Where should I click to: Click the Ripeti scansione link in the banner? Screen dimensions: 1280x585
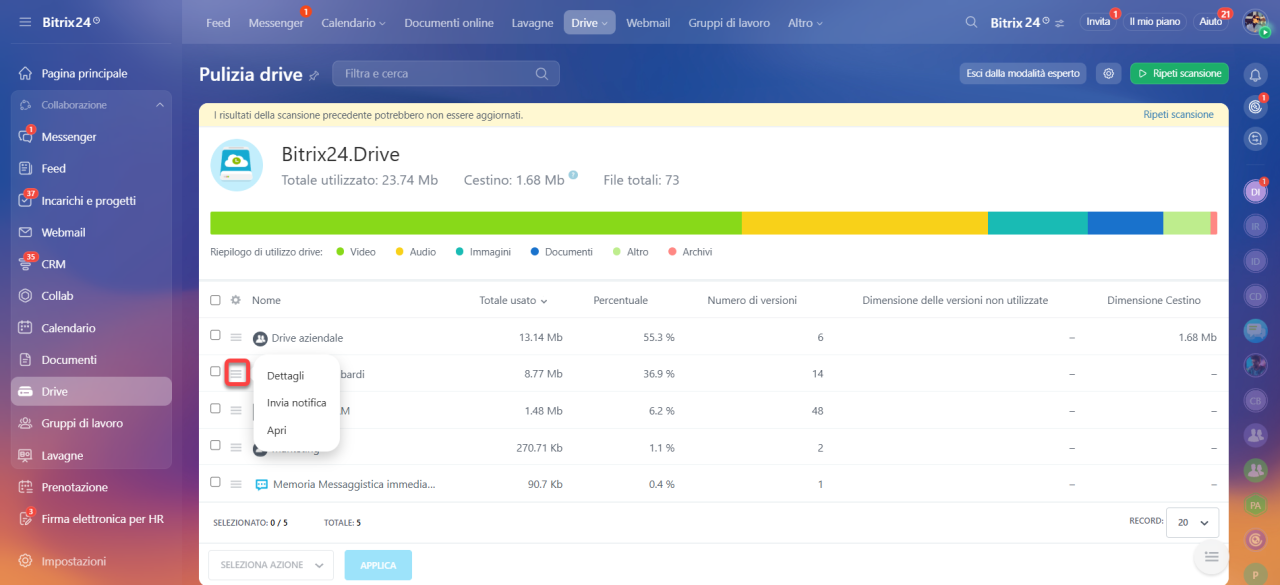click(x=1179, y=115)
